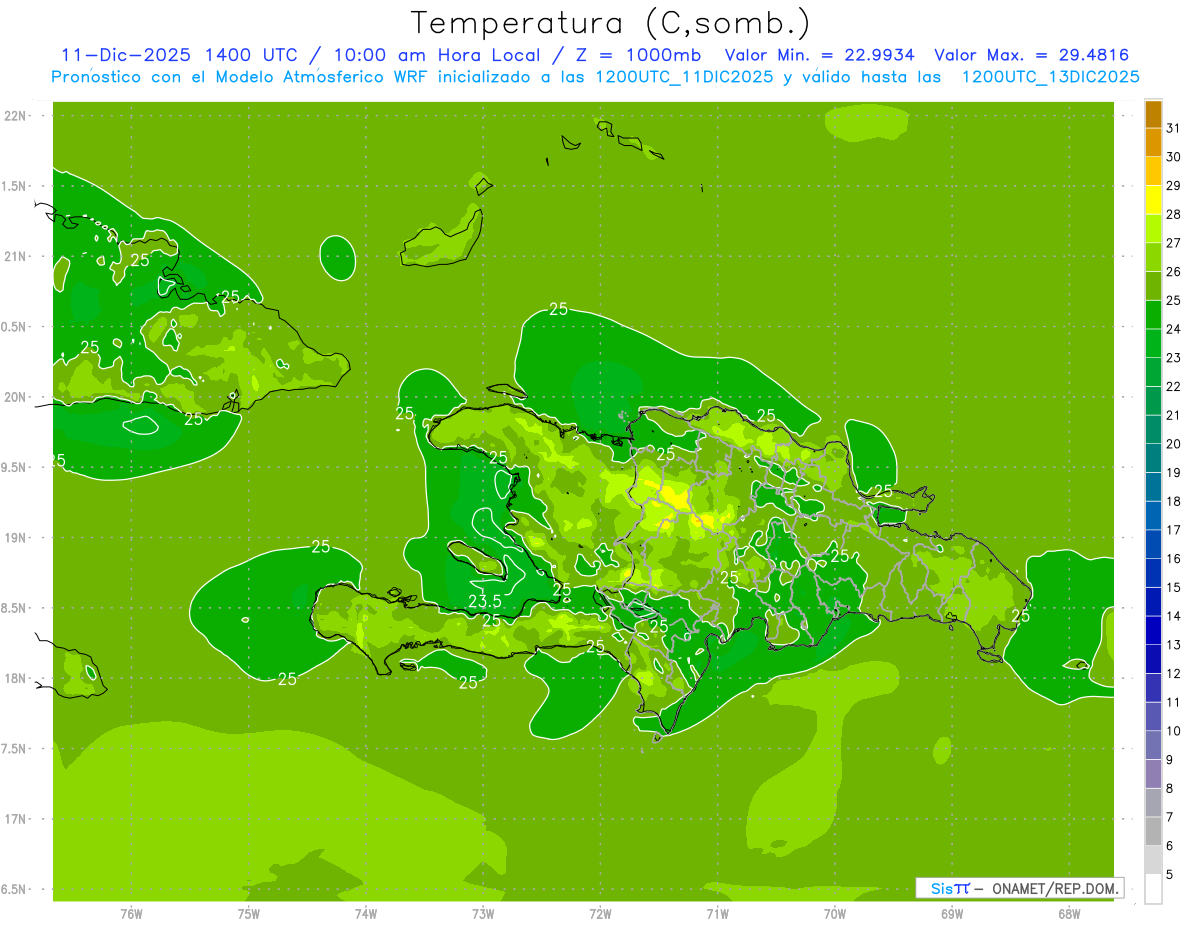Click the '18' value on the color scale
Screen dimensions: 1200x927
[1173, 501]
